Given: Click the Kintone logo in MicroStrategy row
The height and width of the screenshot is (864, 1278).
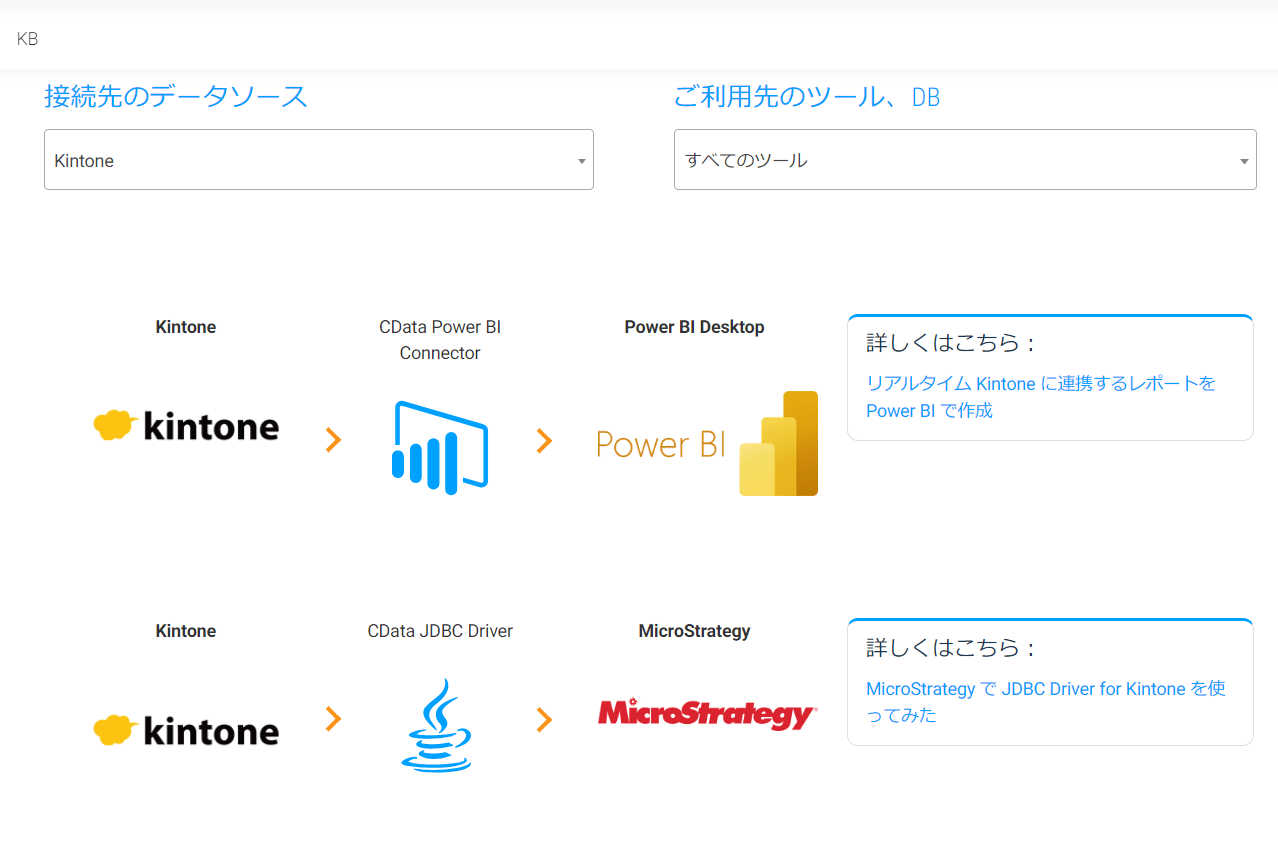Looking at the screenshot, I should tap(186, 731).
